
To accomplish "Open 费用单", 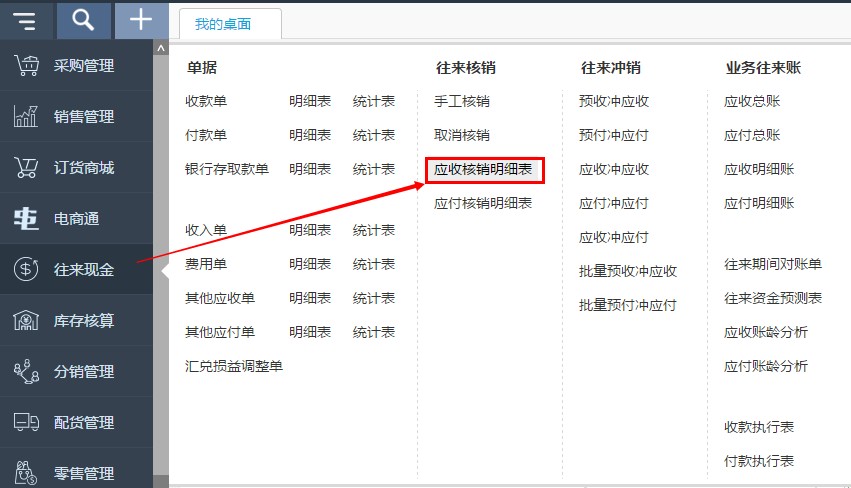I will (206, 264).
